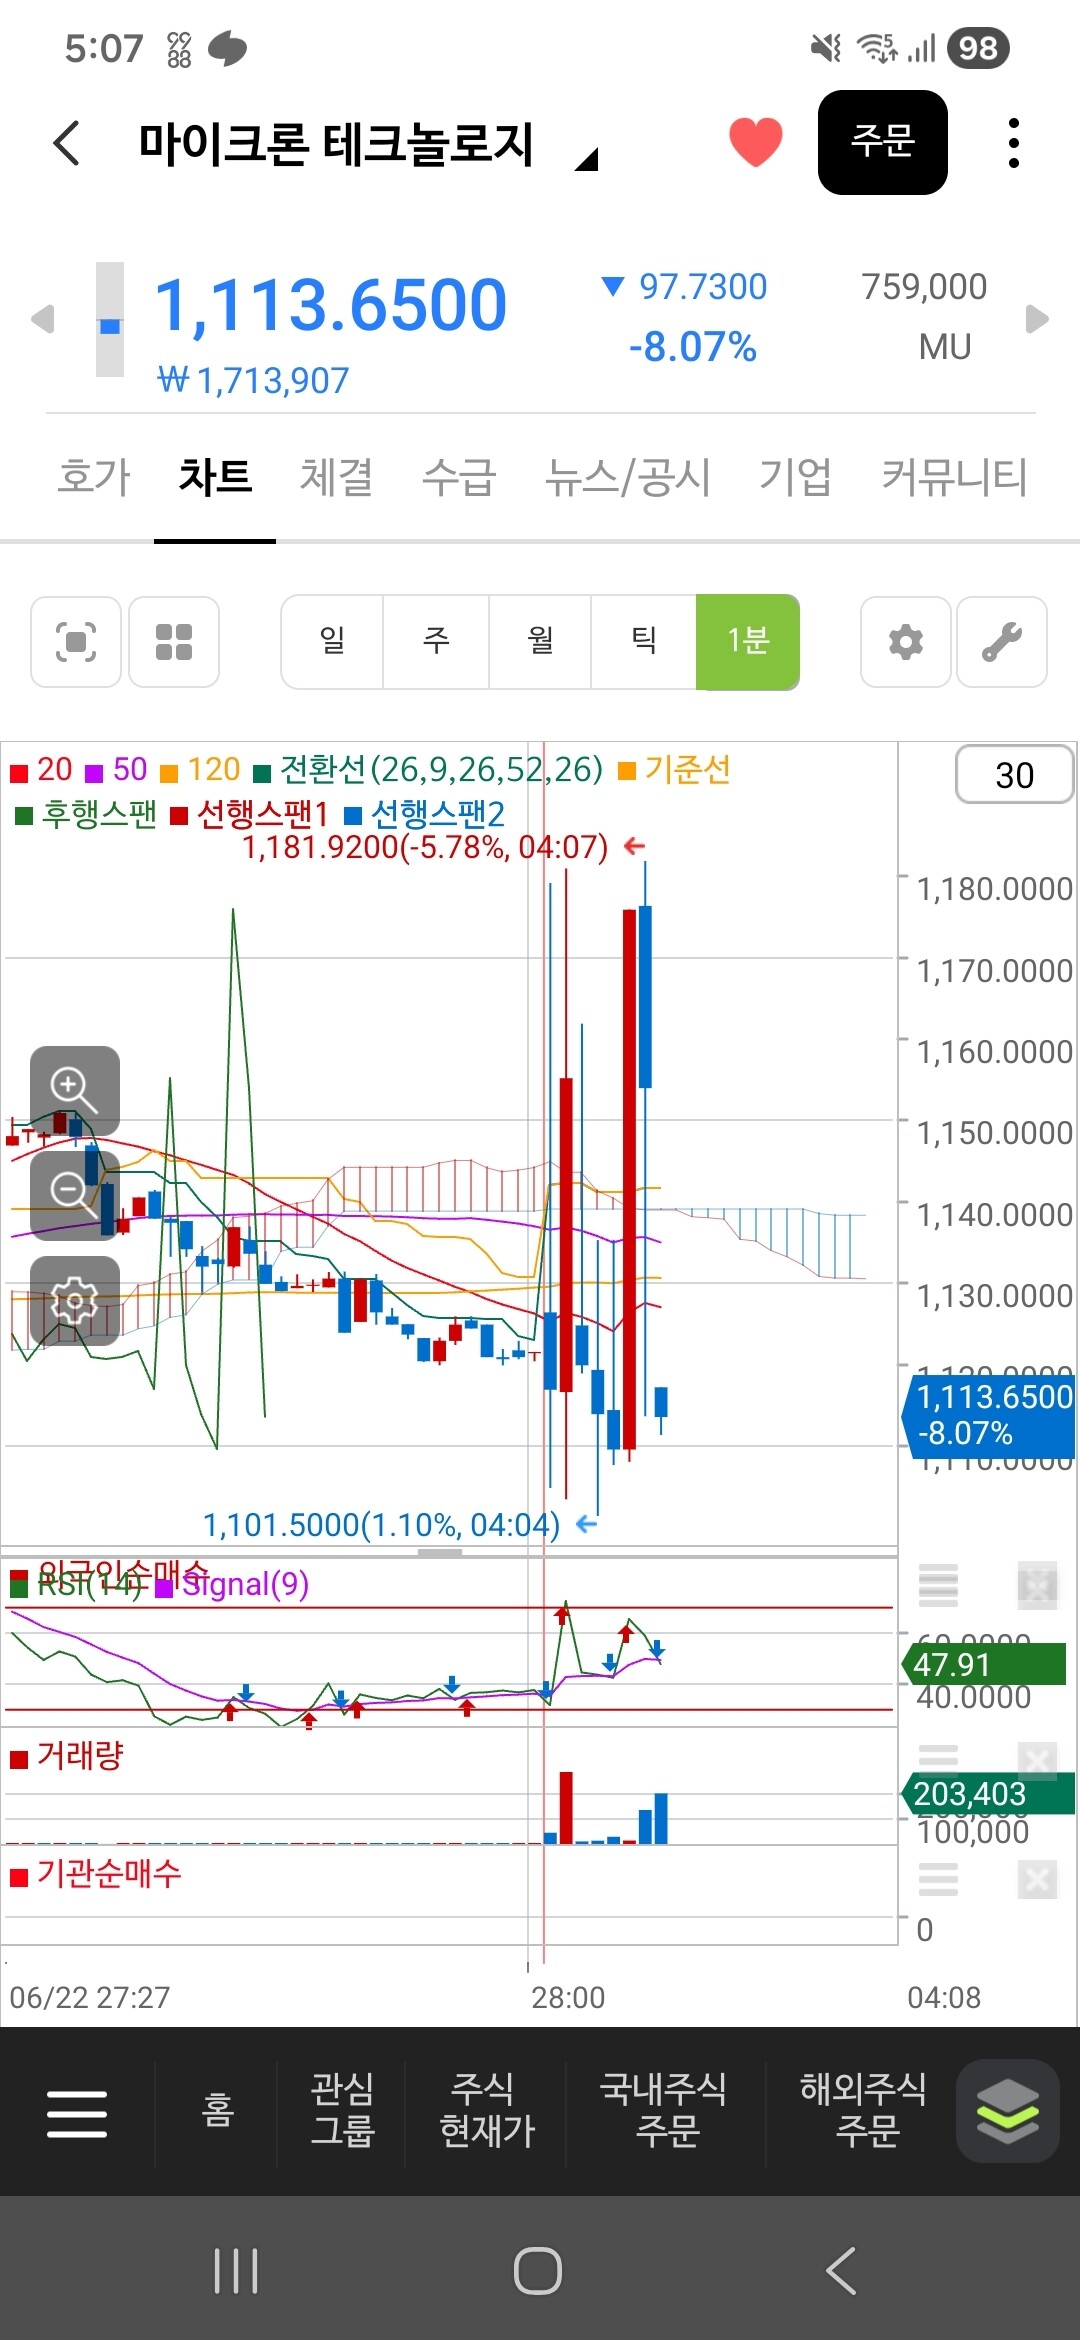Image resolution: width=1080 pixels, height=2340 pixels.
Task: Select 주 weekly chart period
Action: tap(436, 641)
